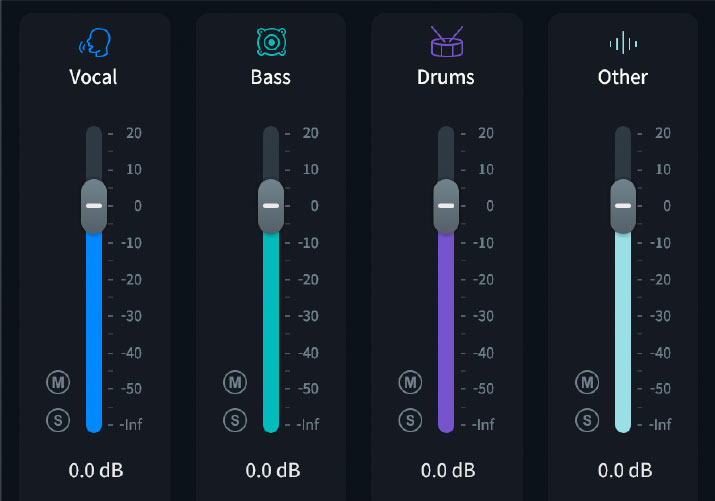Click the Other waveform icon
This screenshot has width=715, height=501.
[x=622, y=42]
